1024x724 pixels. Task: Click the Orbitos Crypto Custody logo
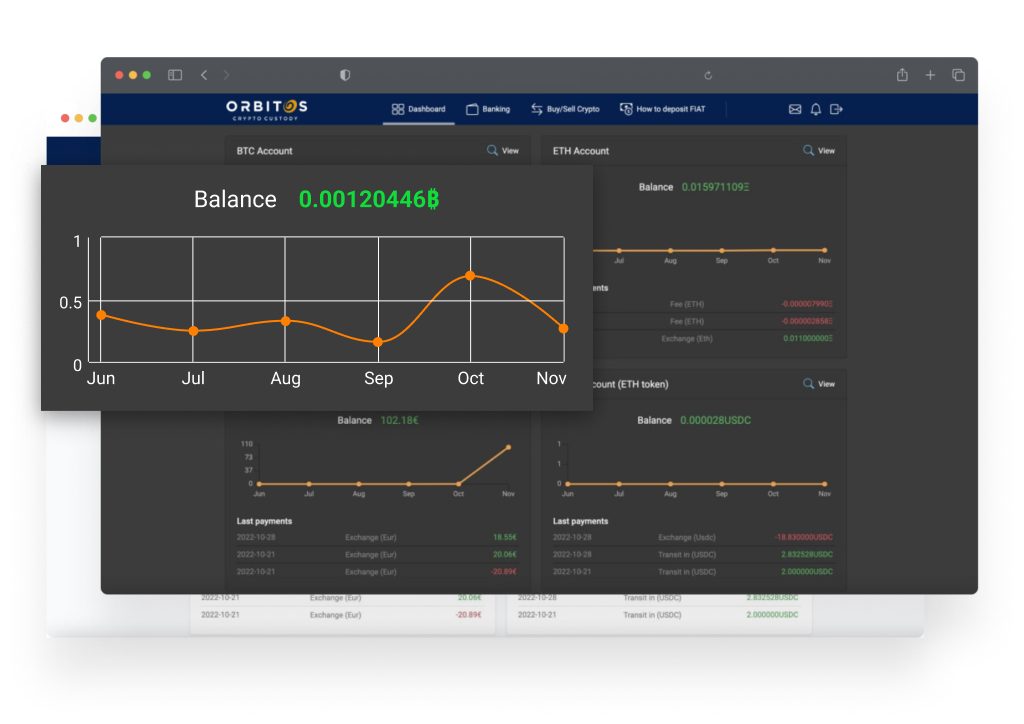click(x=266, y=109)
